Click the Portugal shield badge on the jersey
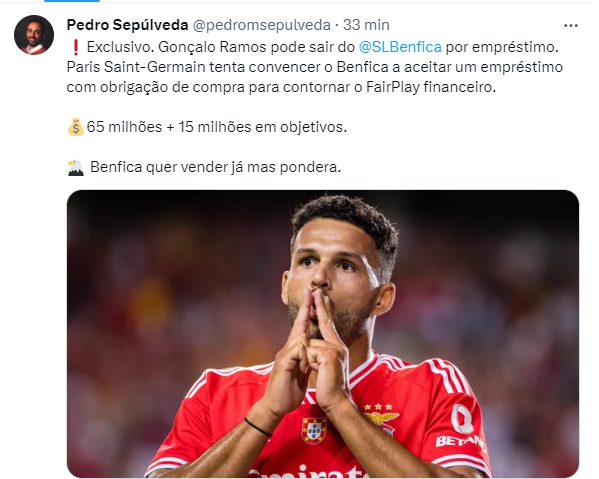 [x=314, y=430]
